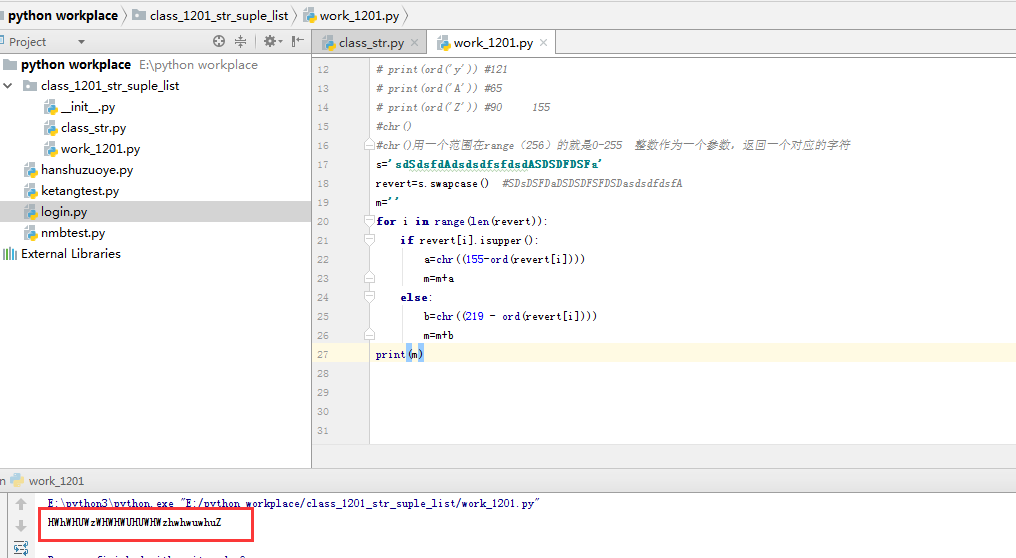1016x558 pixels.
Task: Open hanshuzuoye.py from the project tree
Action: pyautogui.click(x=87, y=170)
